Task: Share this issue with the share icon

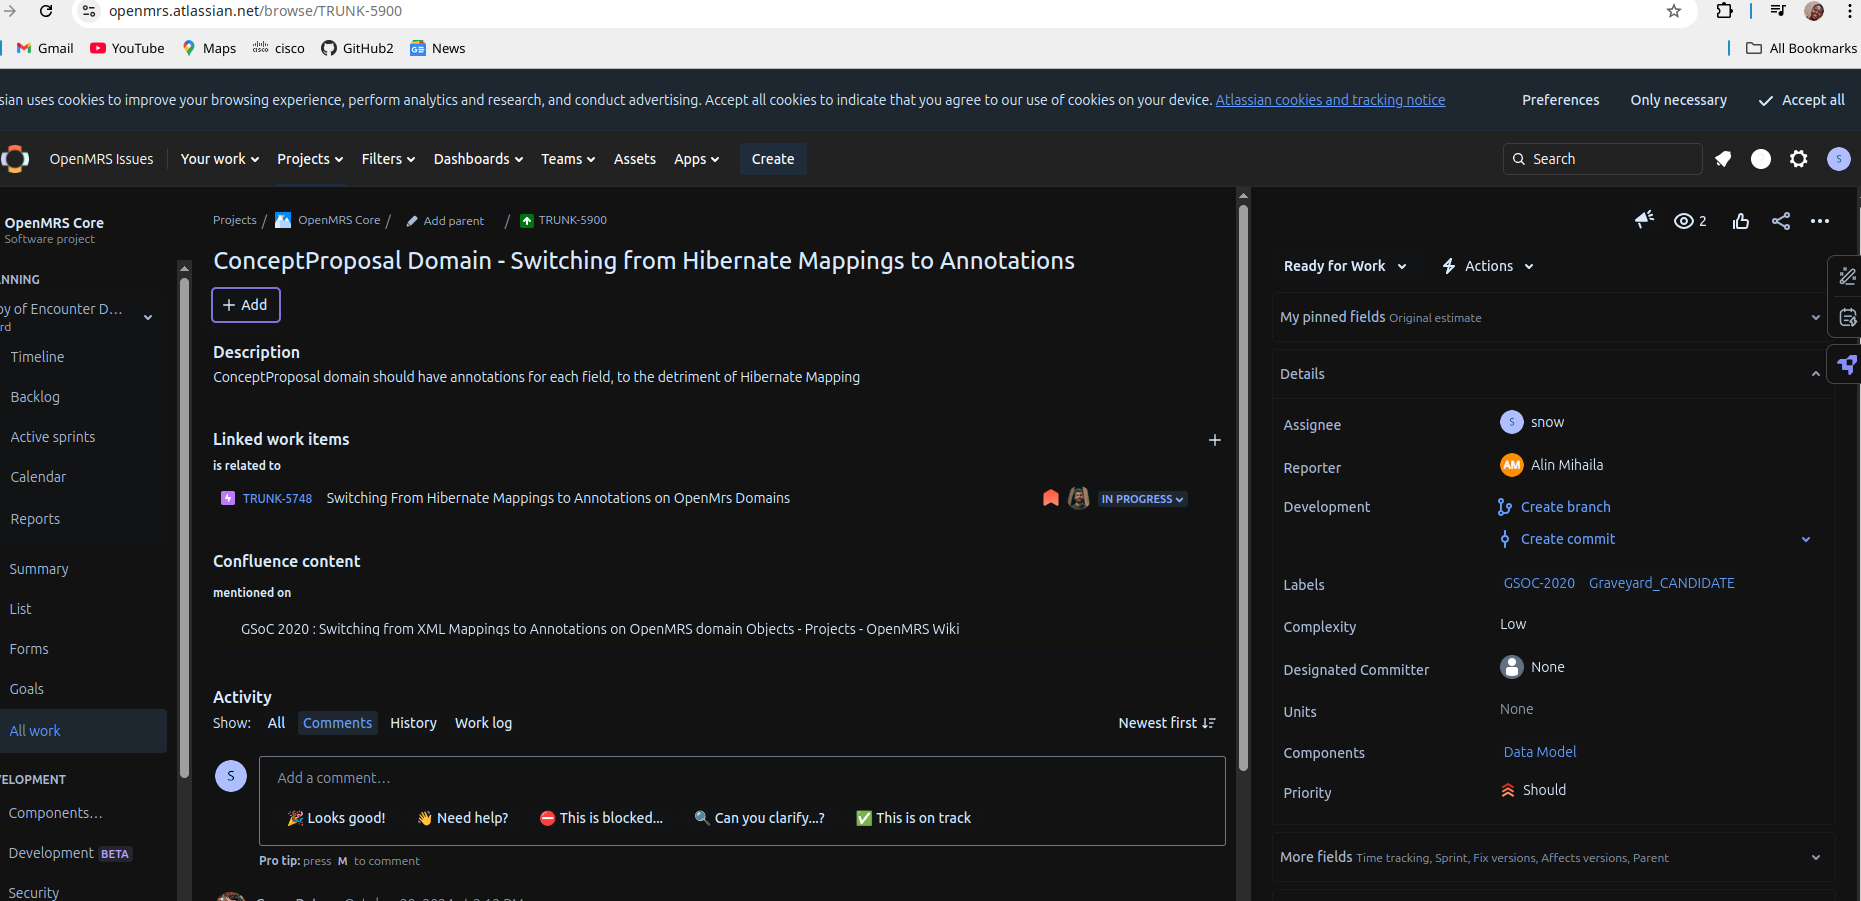Action: point(1781,221)
